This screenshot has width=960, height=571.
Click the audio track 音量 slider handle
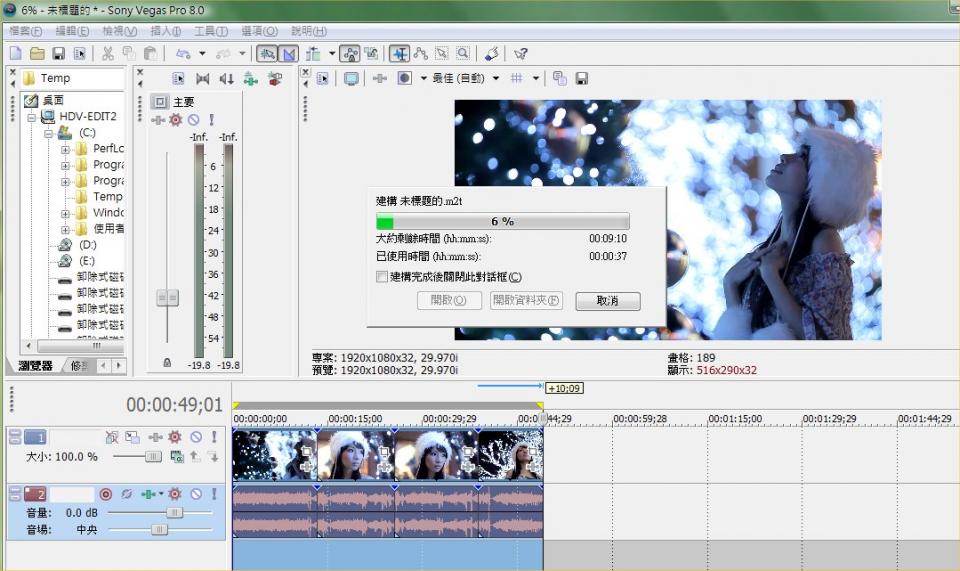[174, 512]
